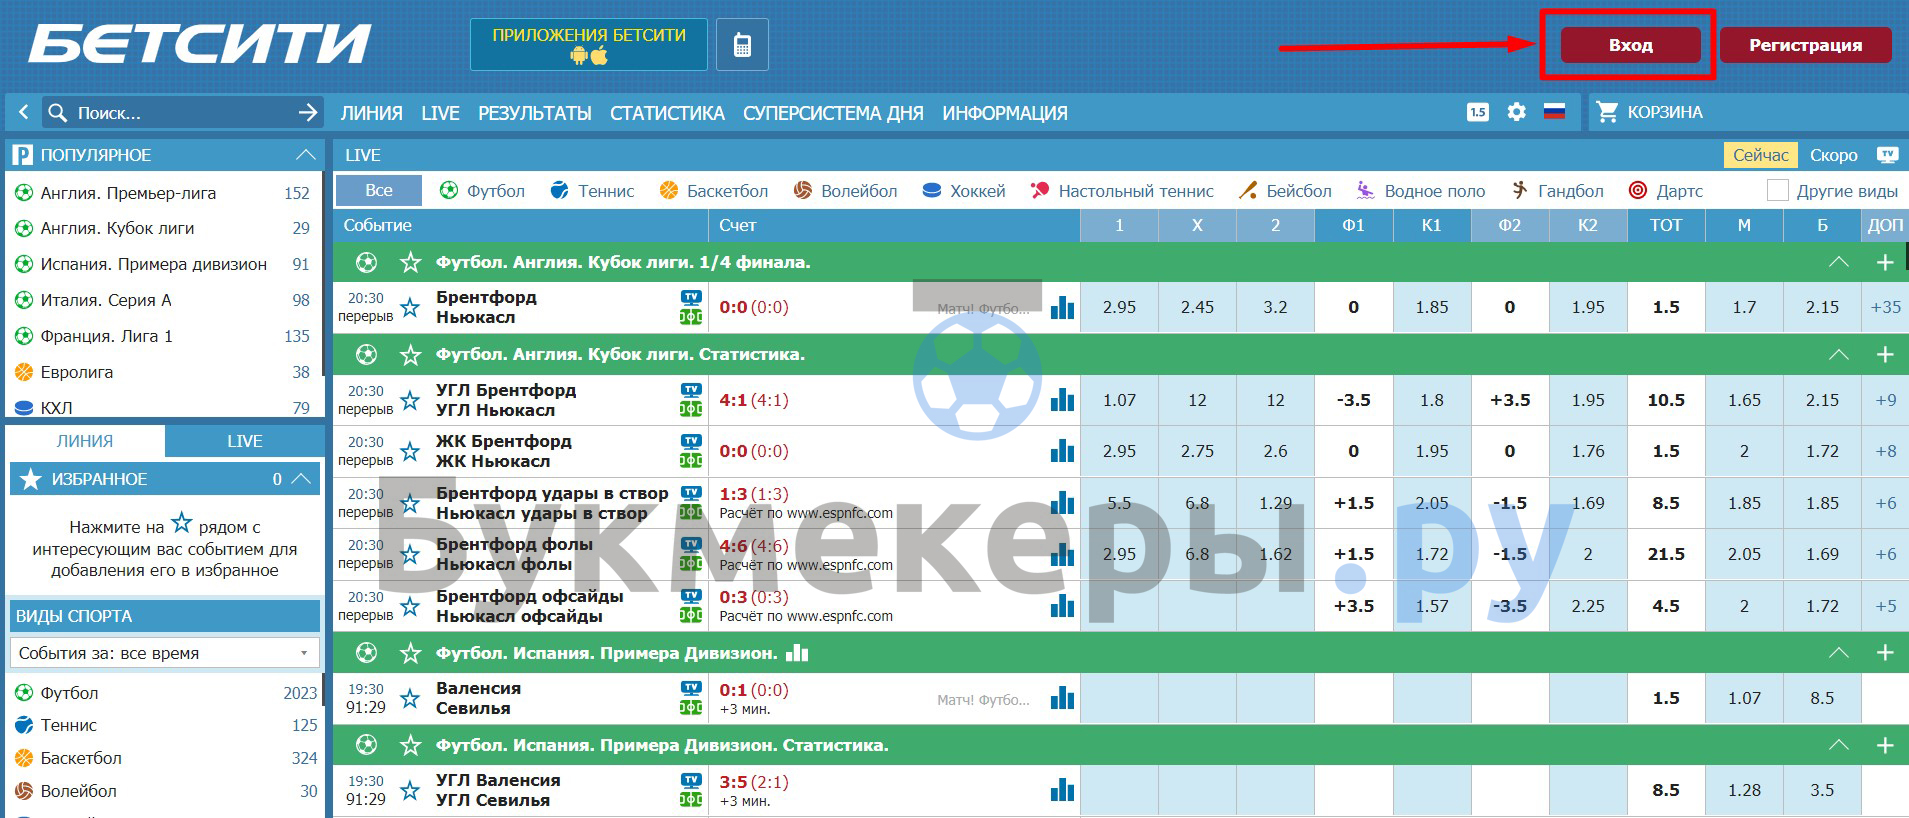Open statistics chart for УГЛ Валенсия
This screenshot has height=818, width=1909.
click(x=1062, y=790)
